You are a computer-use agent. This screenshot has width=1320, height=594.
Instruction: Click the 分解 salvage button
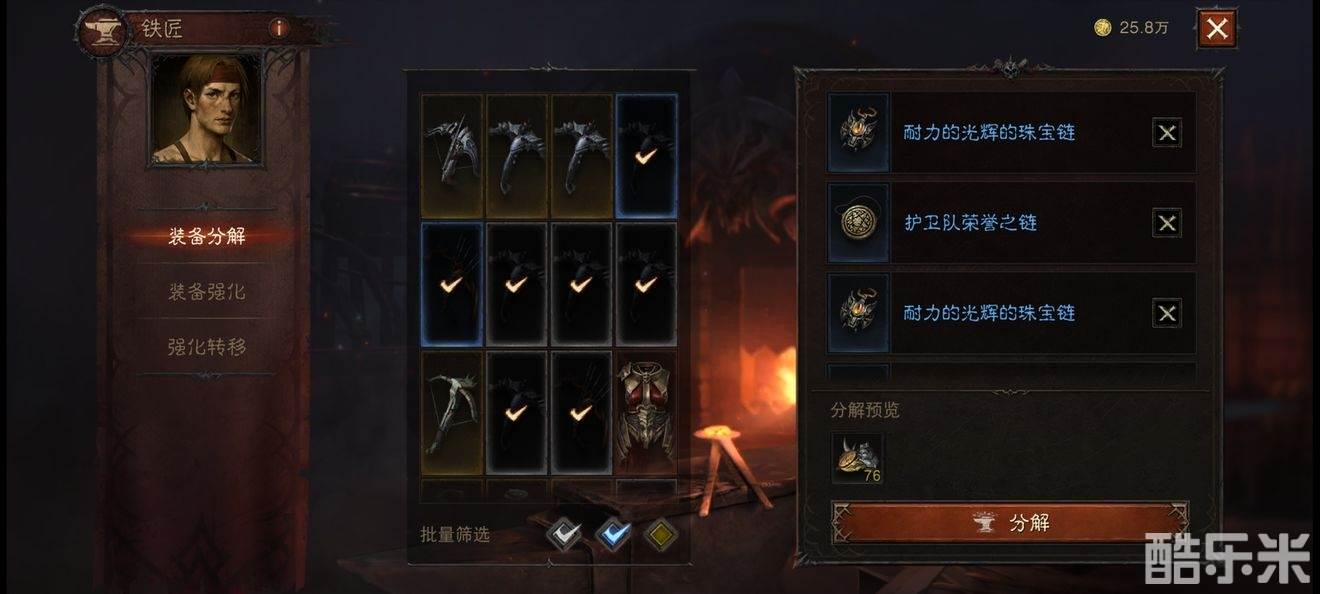click(x=1010, y=522)
